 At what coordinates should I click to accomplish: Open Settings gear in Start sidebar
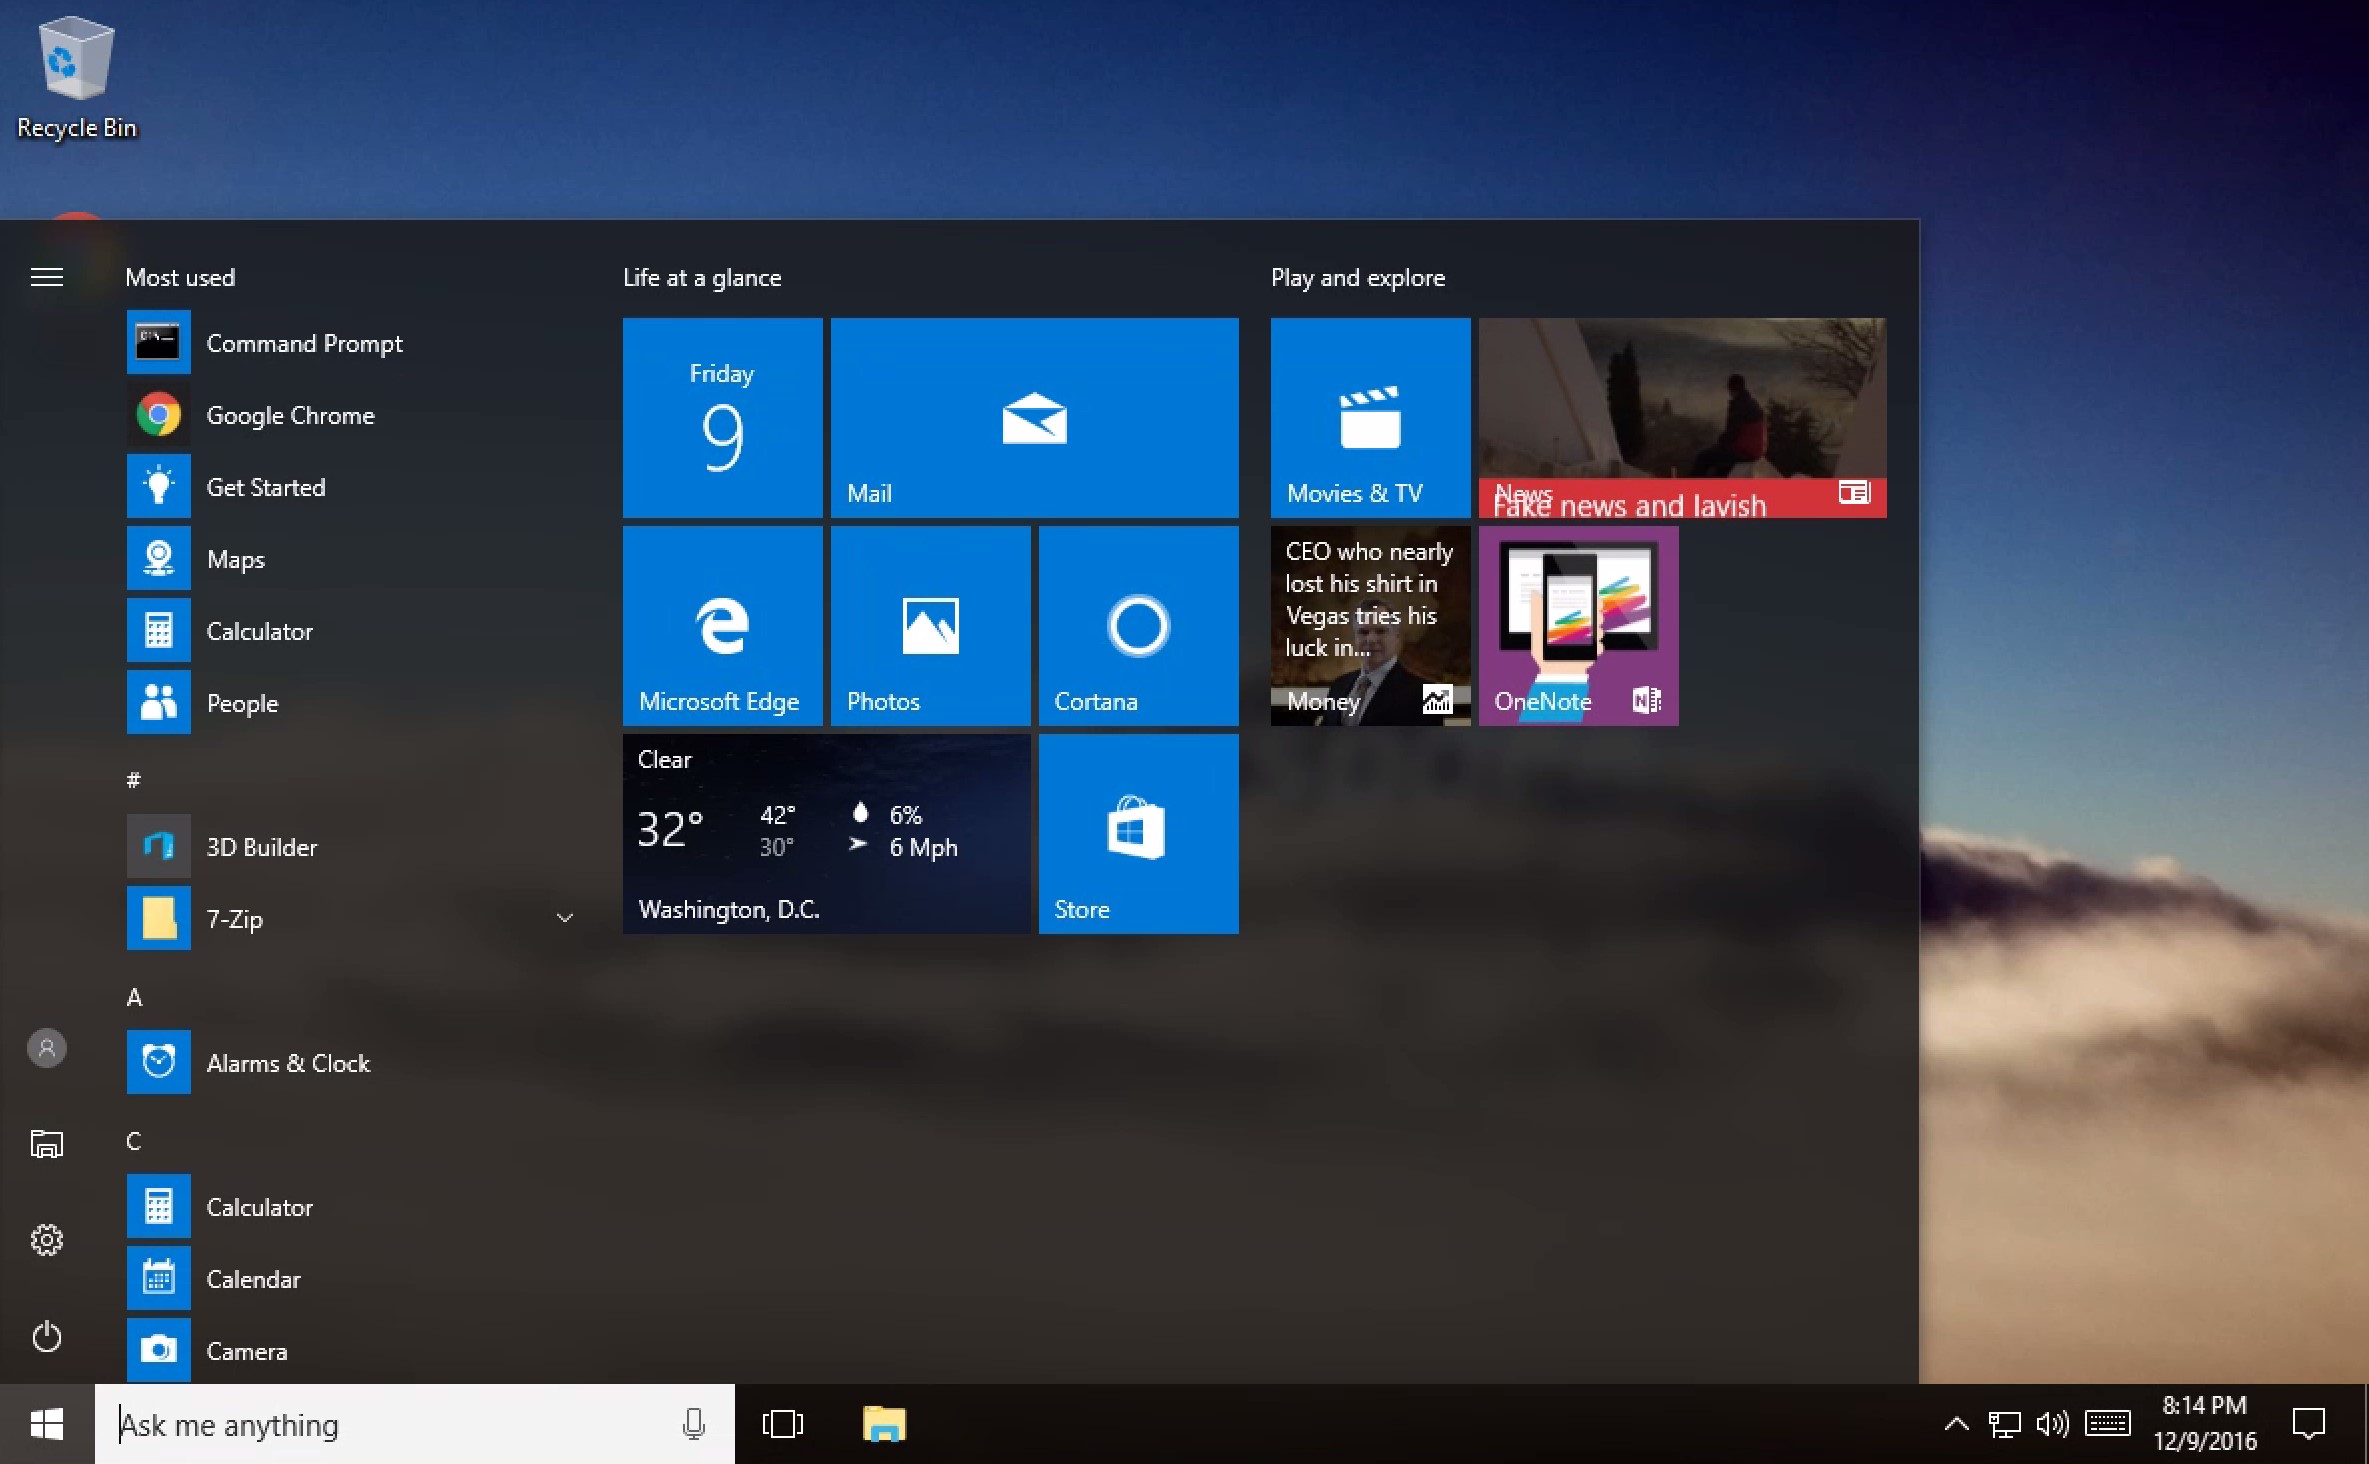pos(47,1240)
